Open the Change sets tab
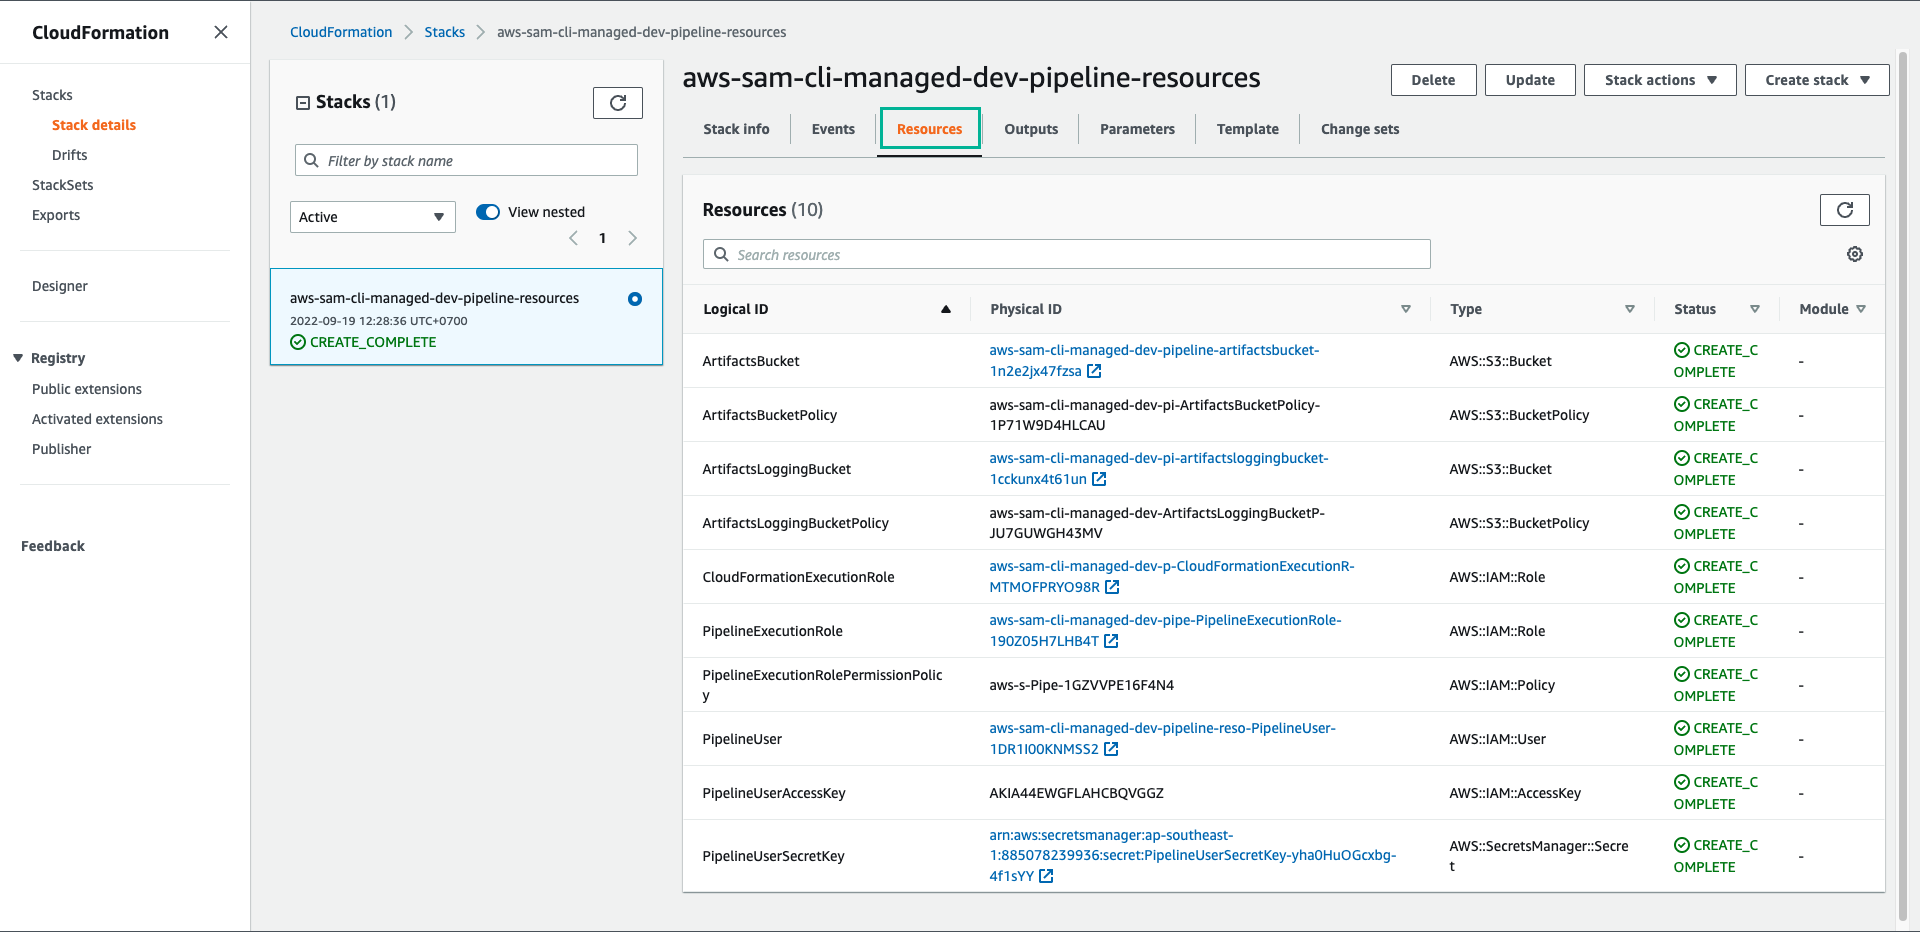This screenshot has width=1920, height=932. point(1360,129)
